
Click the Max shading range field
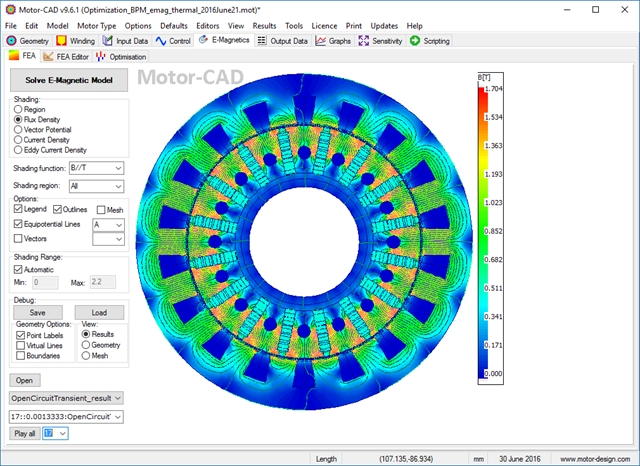tap(104, 283)
